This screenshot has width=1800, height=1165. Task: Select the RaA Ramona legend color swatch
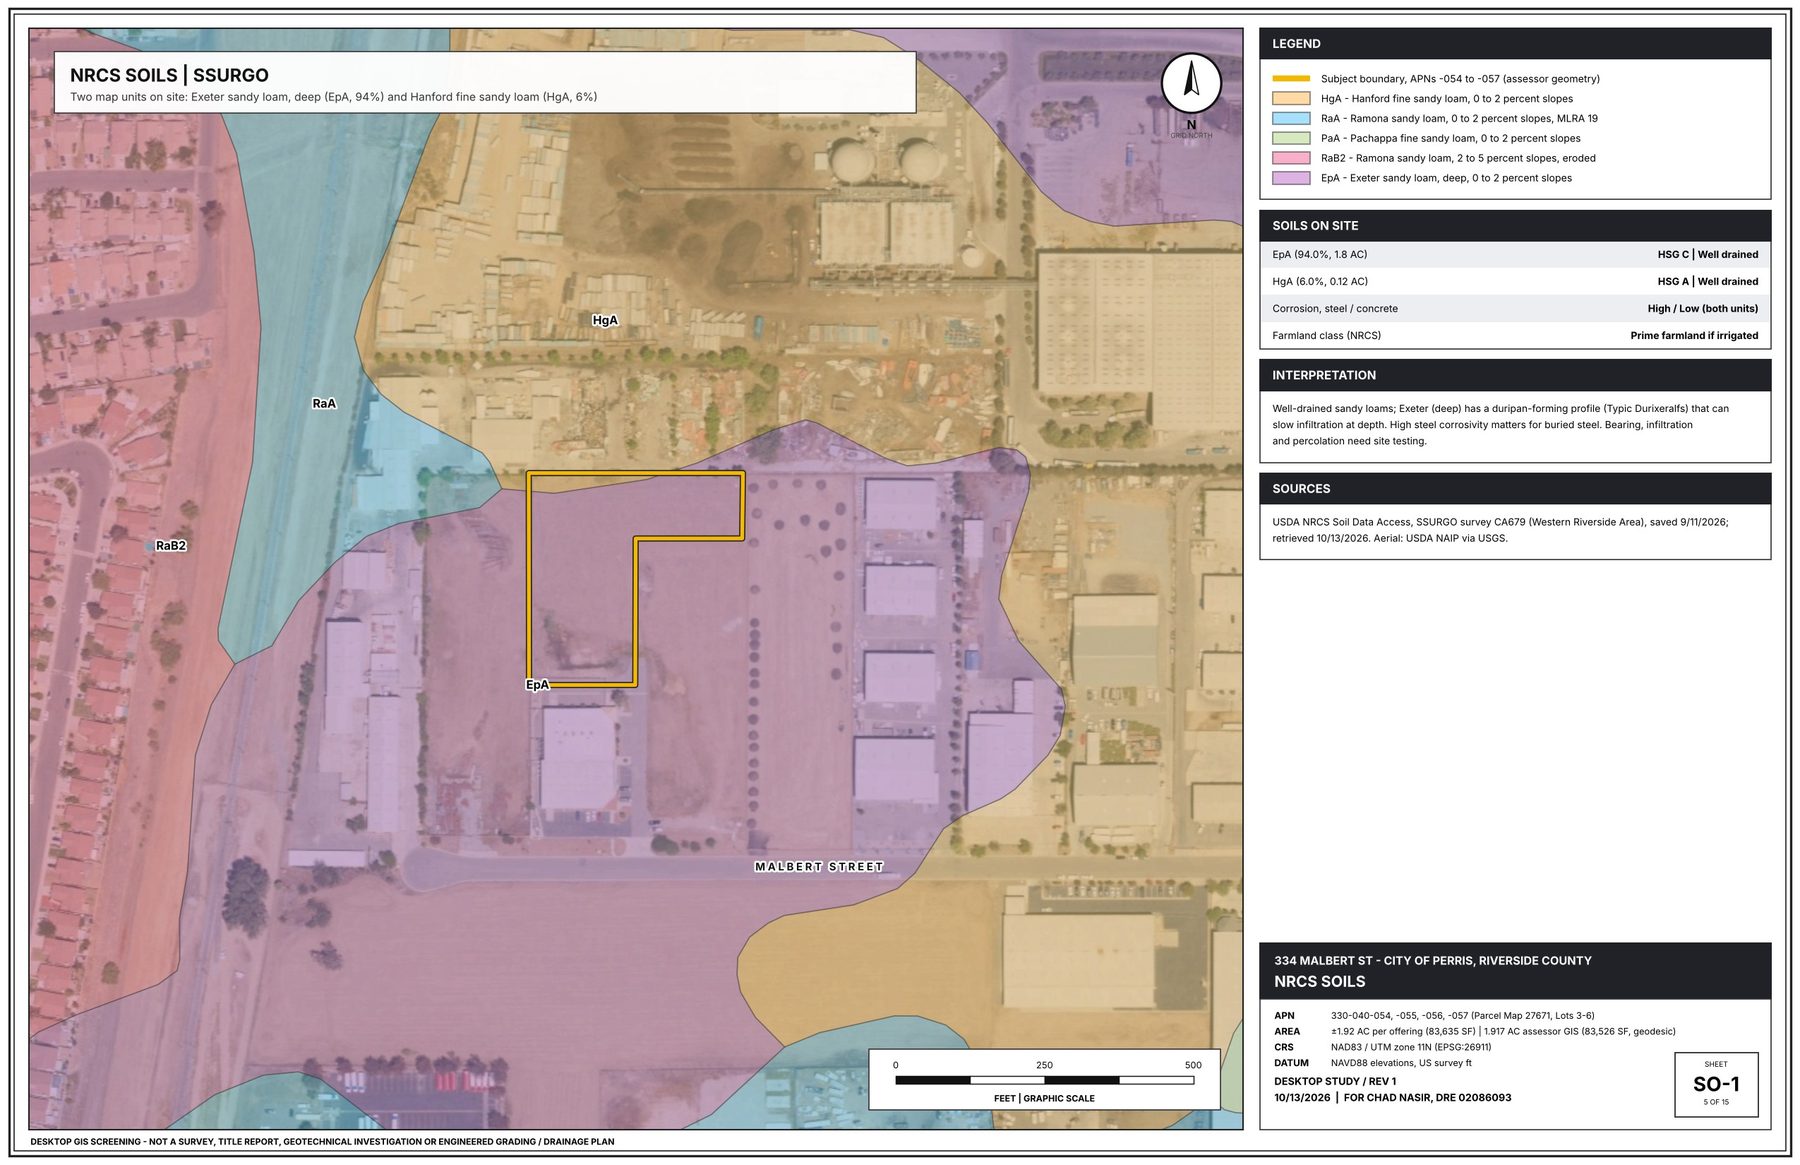click(1291, 118)
